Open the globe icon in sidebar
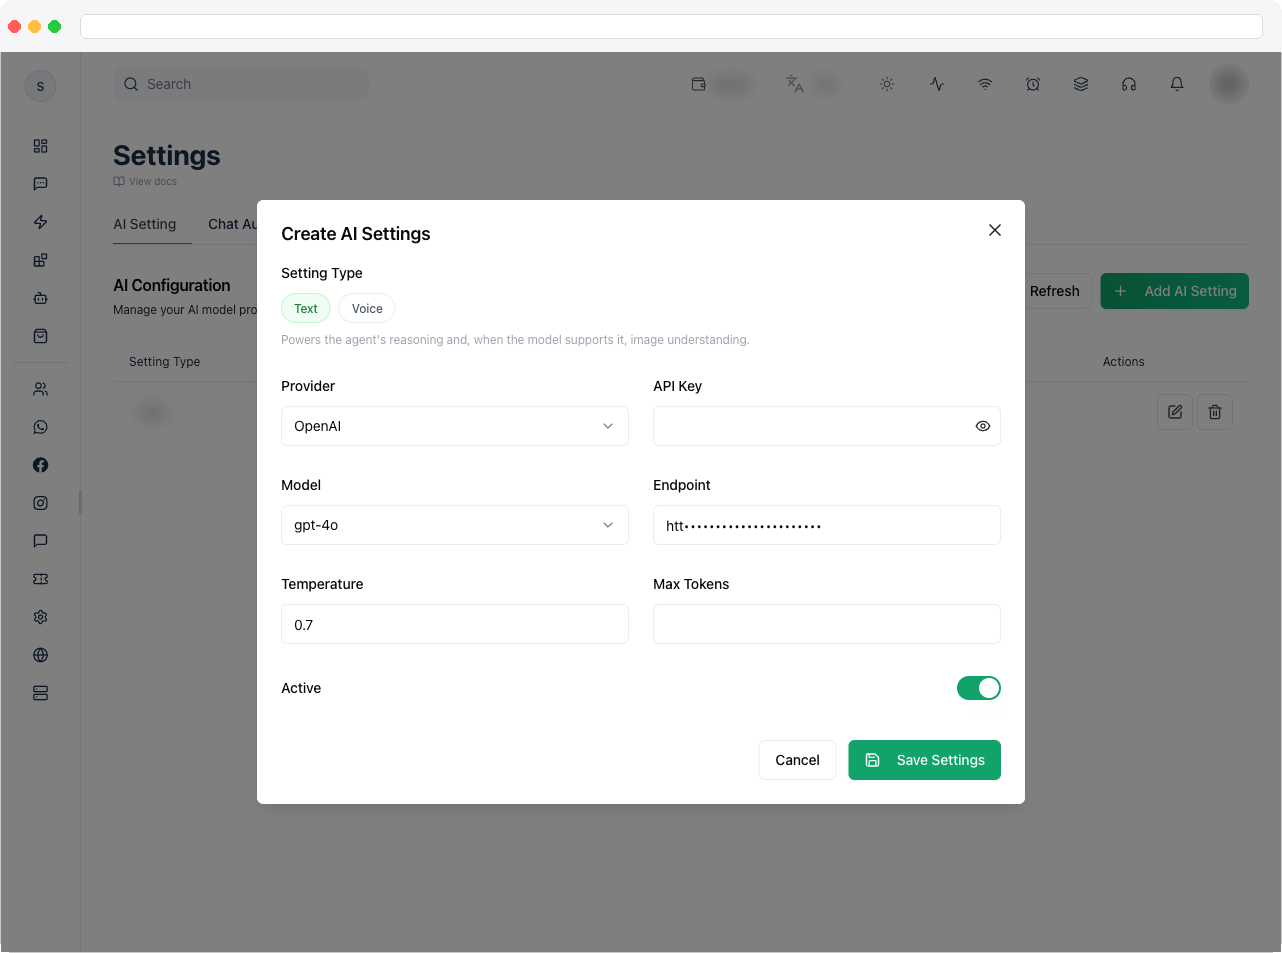Viewport: 1282px width, 953px height. pyautogui.click(x=40, y=655)
